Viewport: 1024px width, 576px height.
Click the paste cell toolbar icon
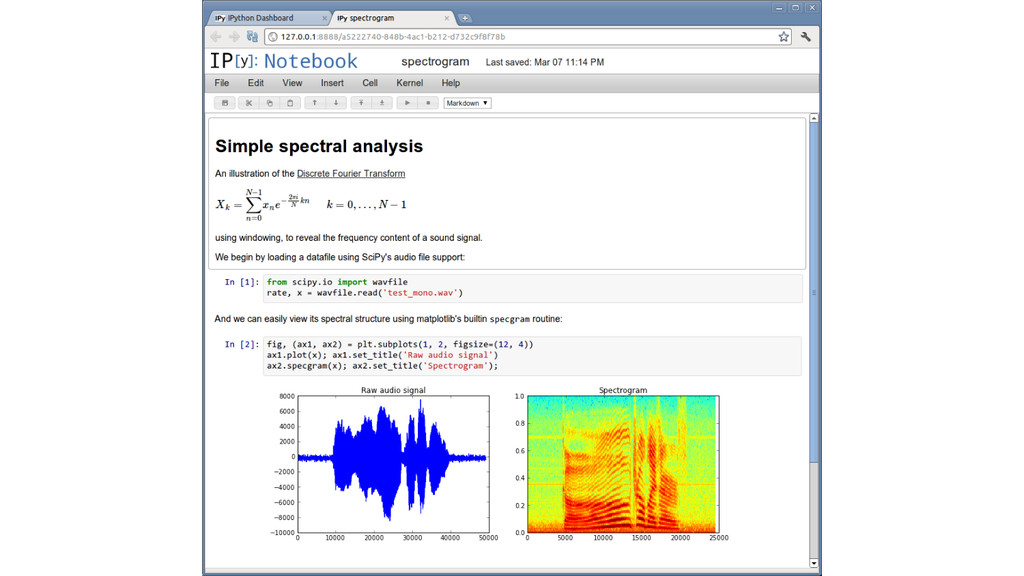[x=290, y=103]
